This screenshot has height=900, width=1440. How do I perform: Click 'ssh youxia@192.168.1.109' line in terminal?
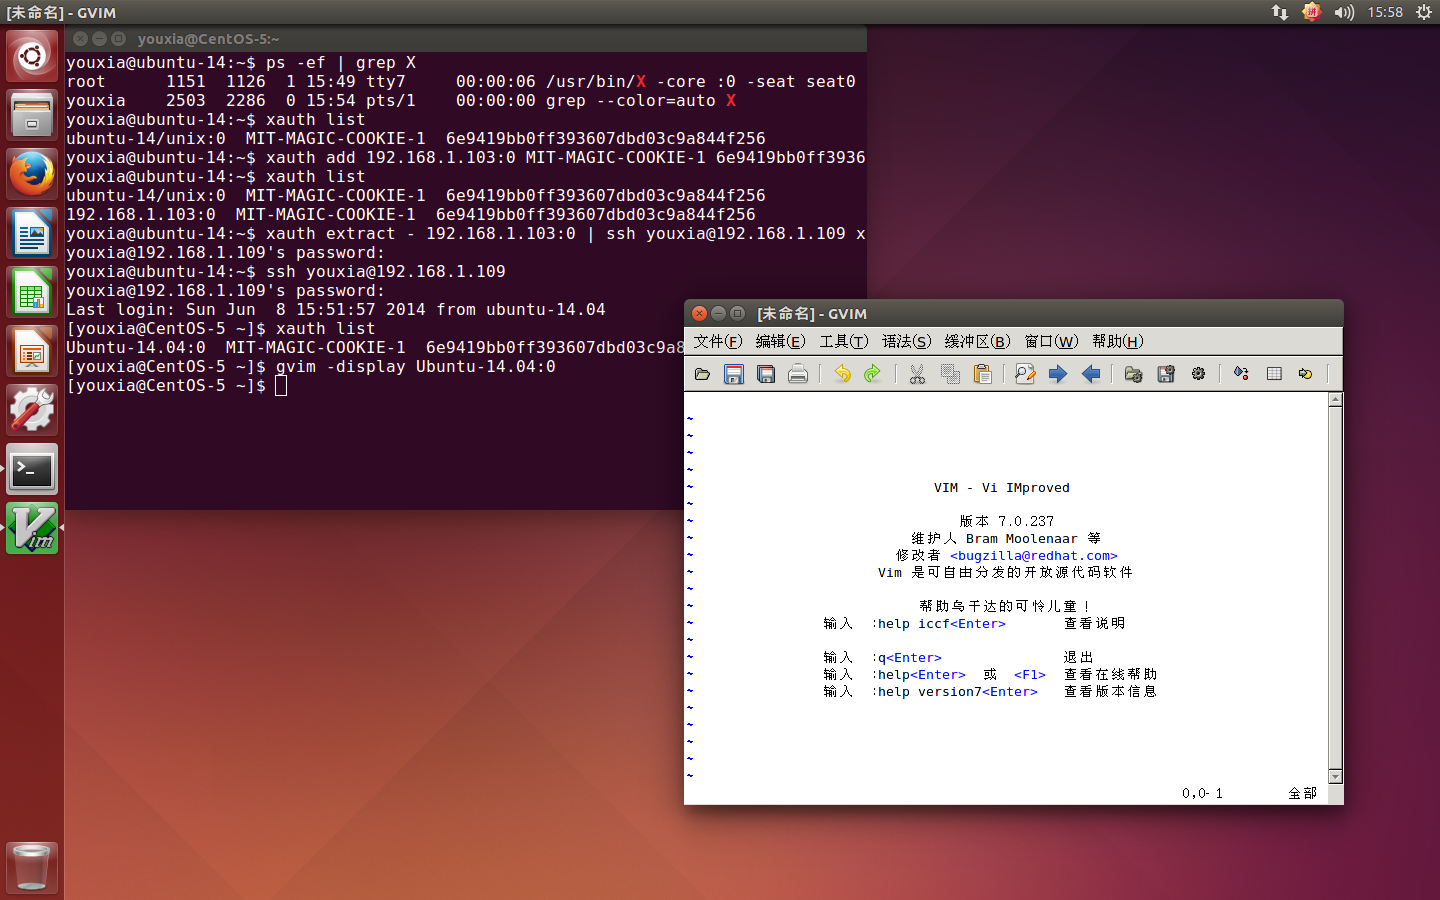point(386,272)
